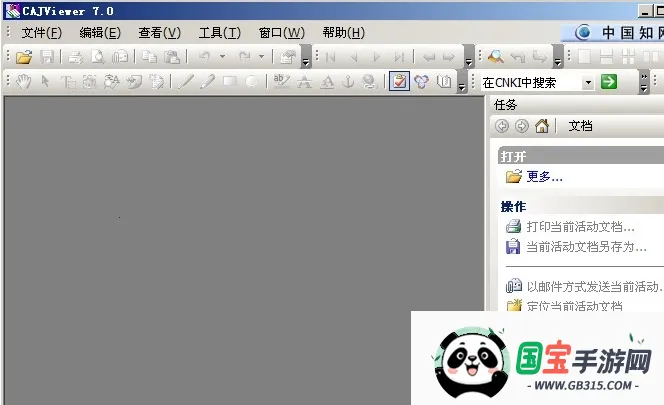Select the text recognition OCR tool
Image resolution: width=664 pixels, height=405 pixels.
112,81
